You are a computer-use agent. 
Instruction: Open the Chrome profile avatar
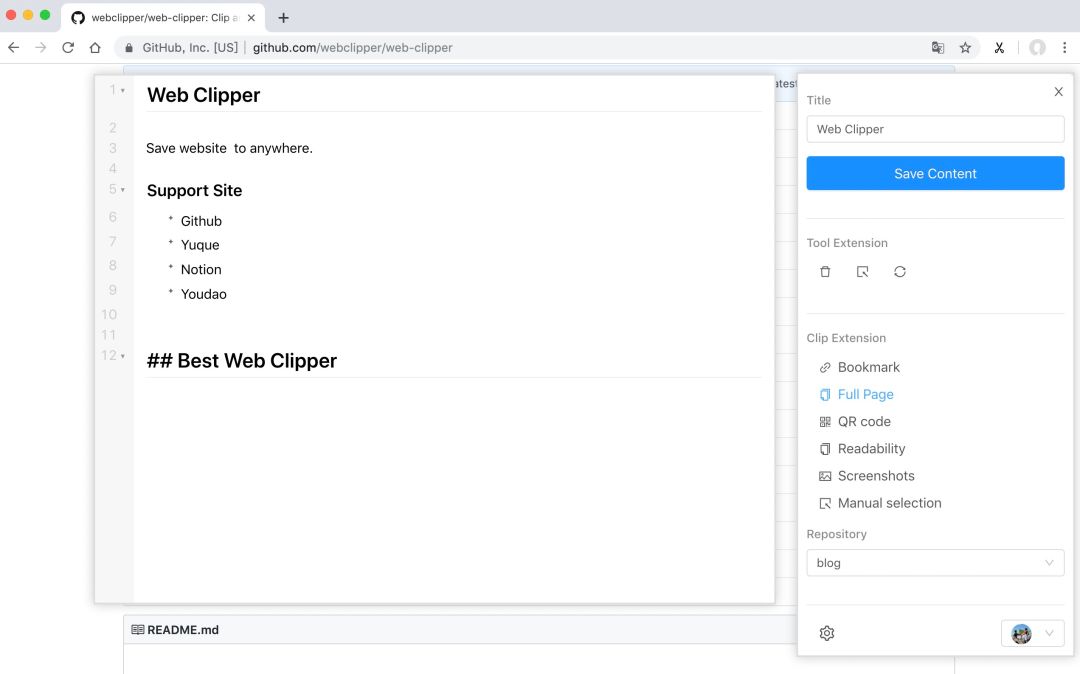coord(1037,48)
